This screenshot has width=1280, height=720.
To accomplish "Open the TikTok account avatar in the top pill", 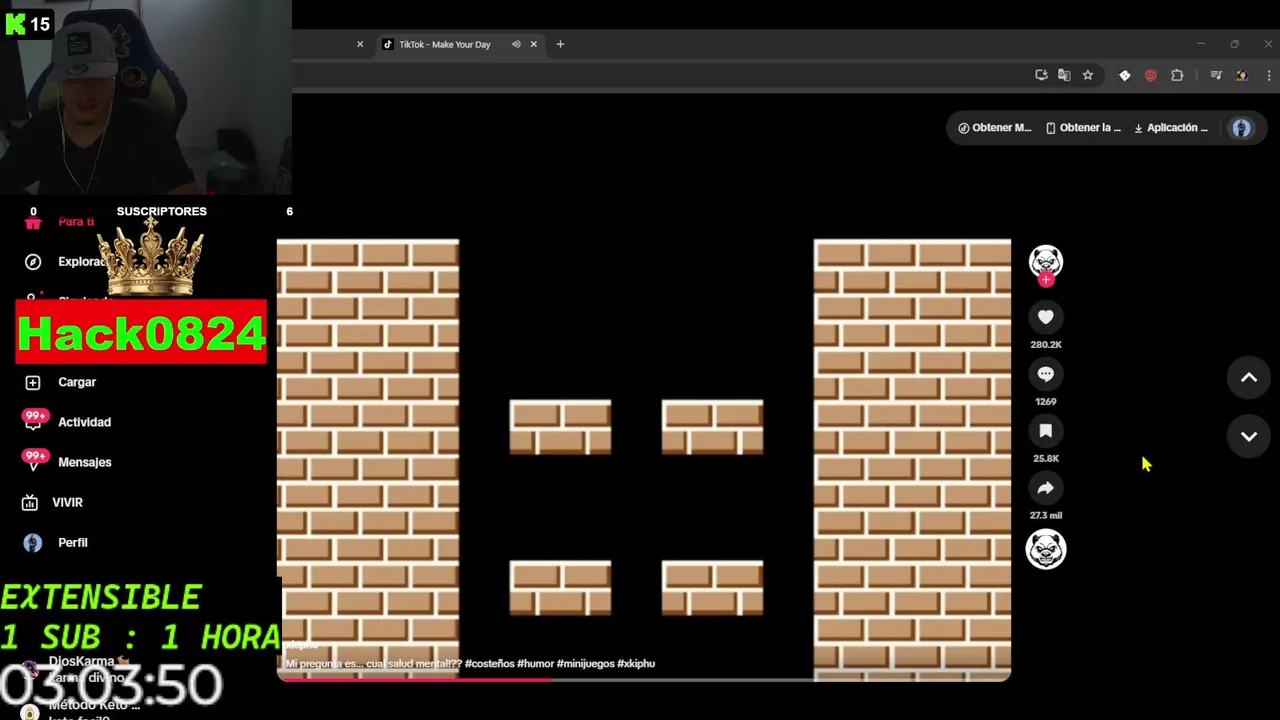I will pos(1241,128).
